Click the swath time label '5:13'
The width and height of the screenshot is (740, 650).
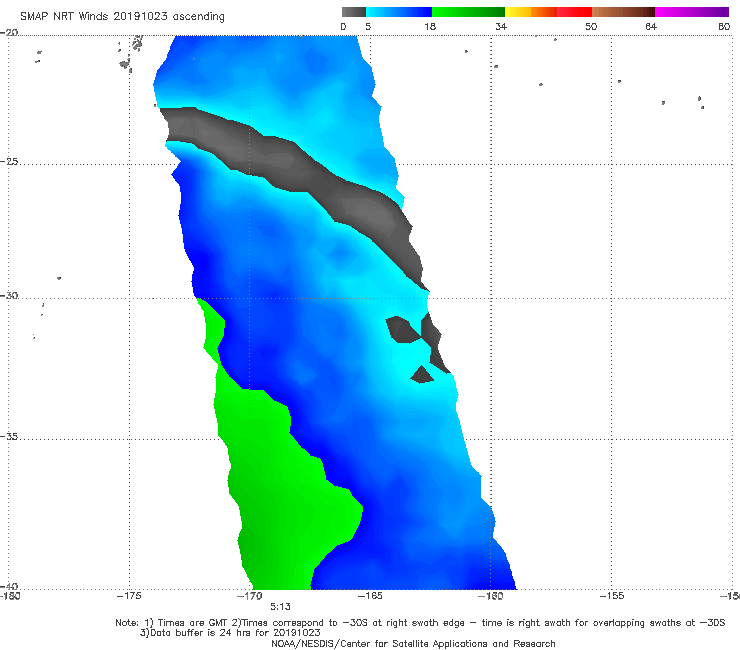click(280, 607)
